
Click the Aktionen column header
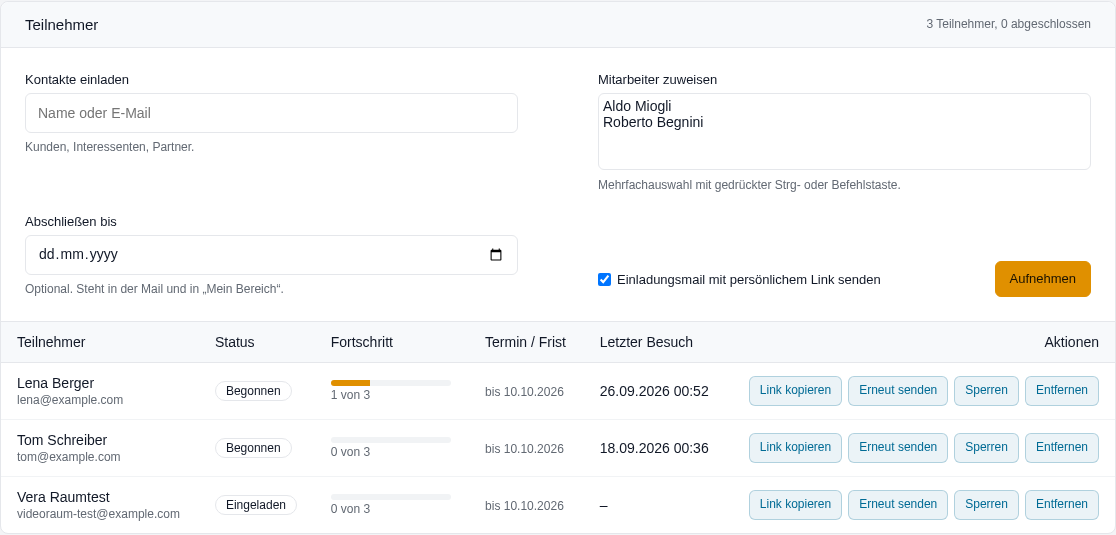1071,342
